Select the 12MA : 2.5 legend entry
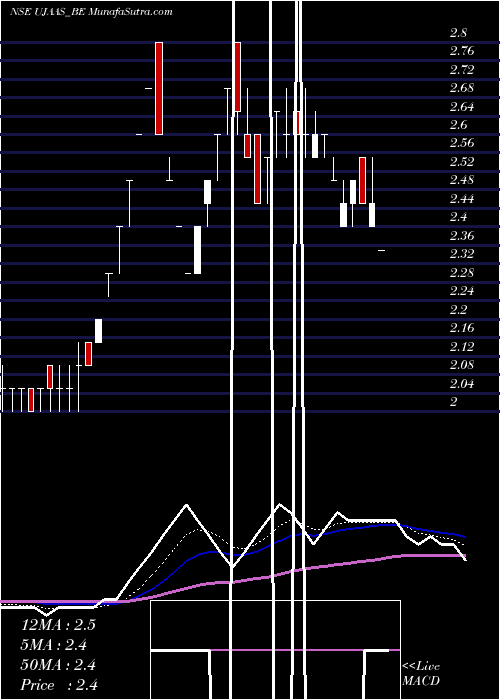 58,625
